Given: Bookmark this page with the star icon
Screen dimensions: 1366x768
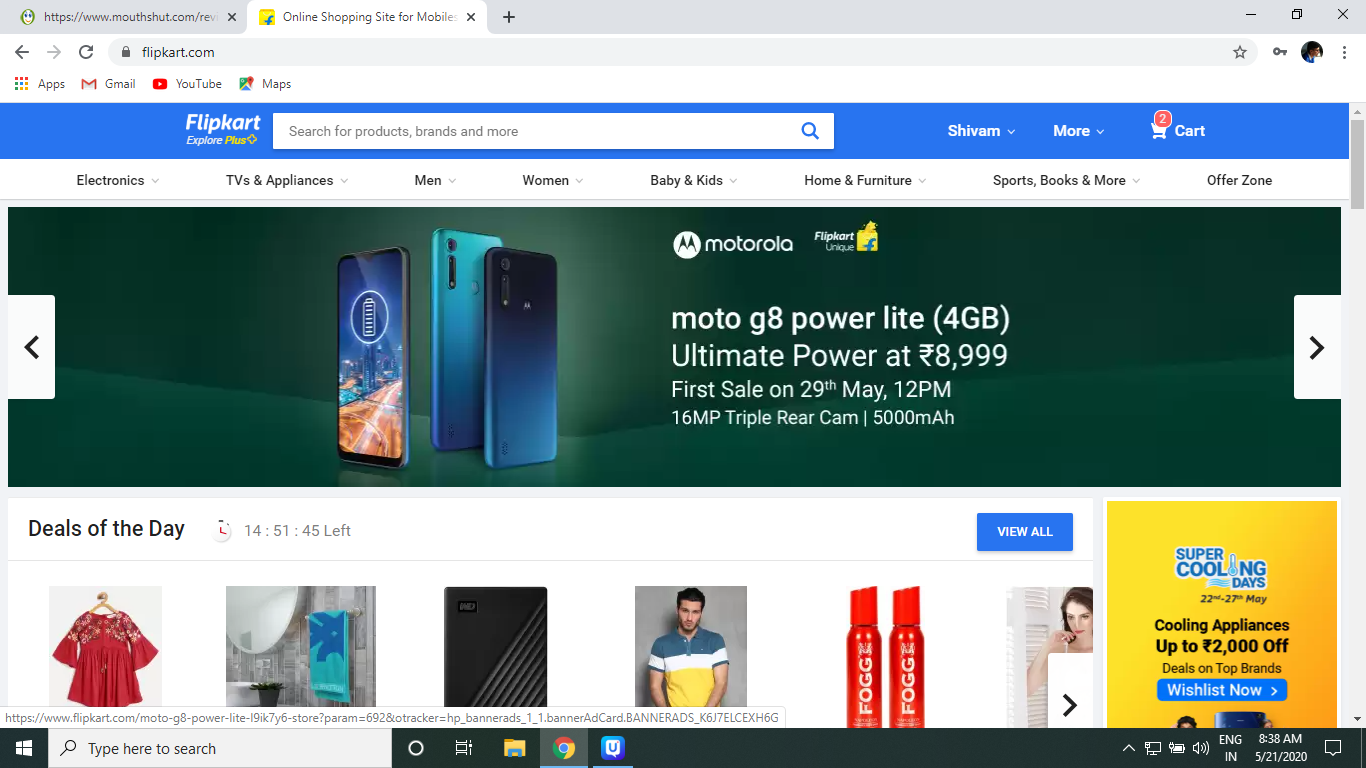Looking at the screenshot, I should pos(1240,52).
